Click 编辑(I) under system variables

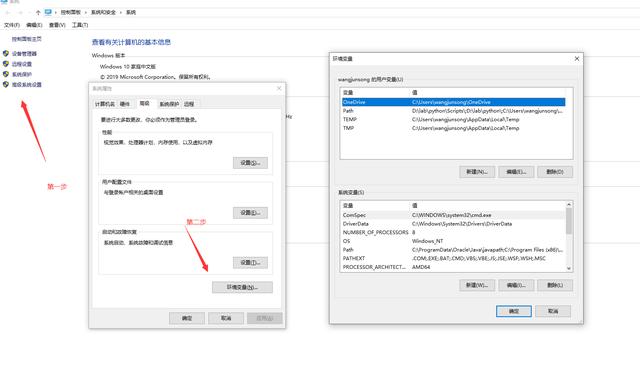(516, 285)
